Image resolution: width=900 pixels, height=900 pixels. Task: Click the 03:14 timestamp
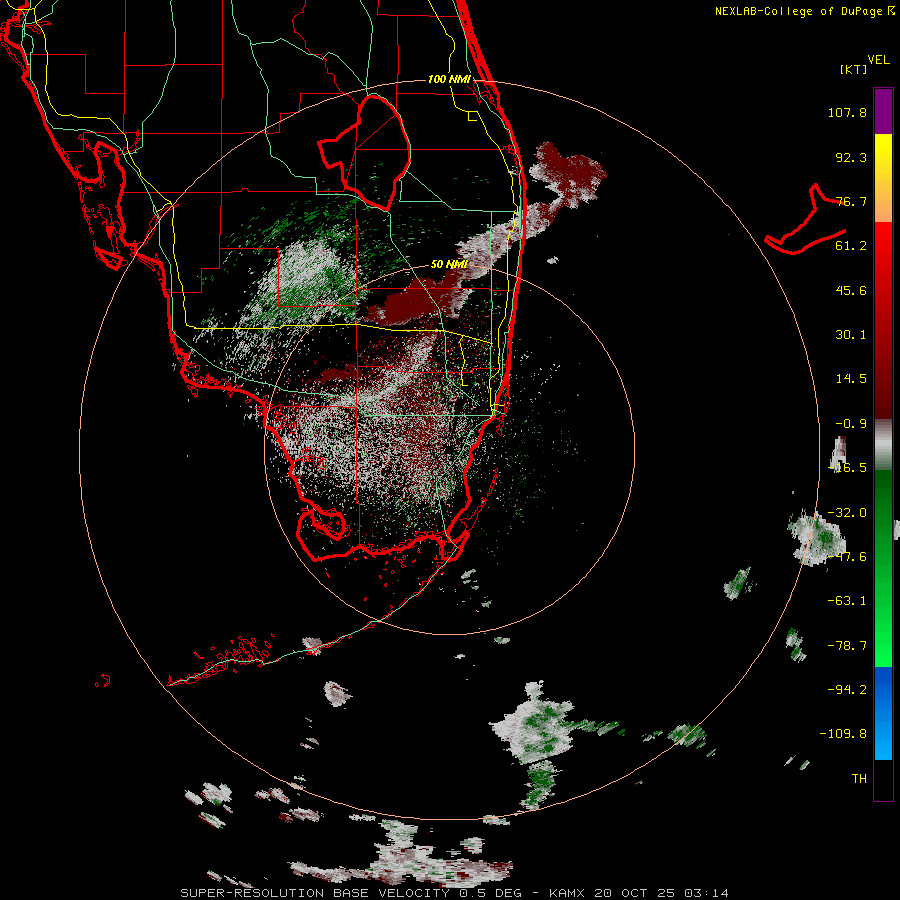[707, 893]
